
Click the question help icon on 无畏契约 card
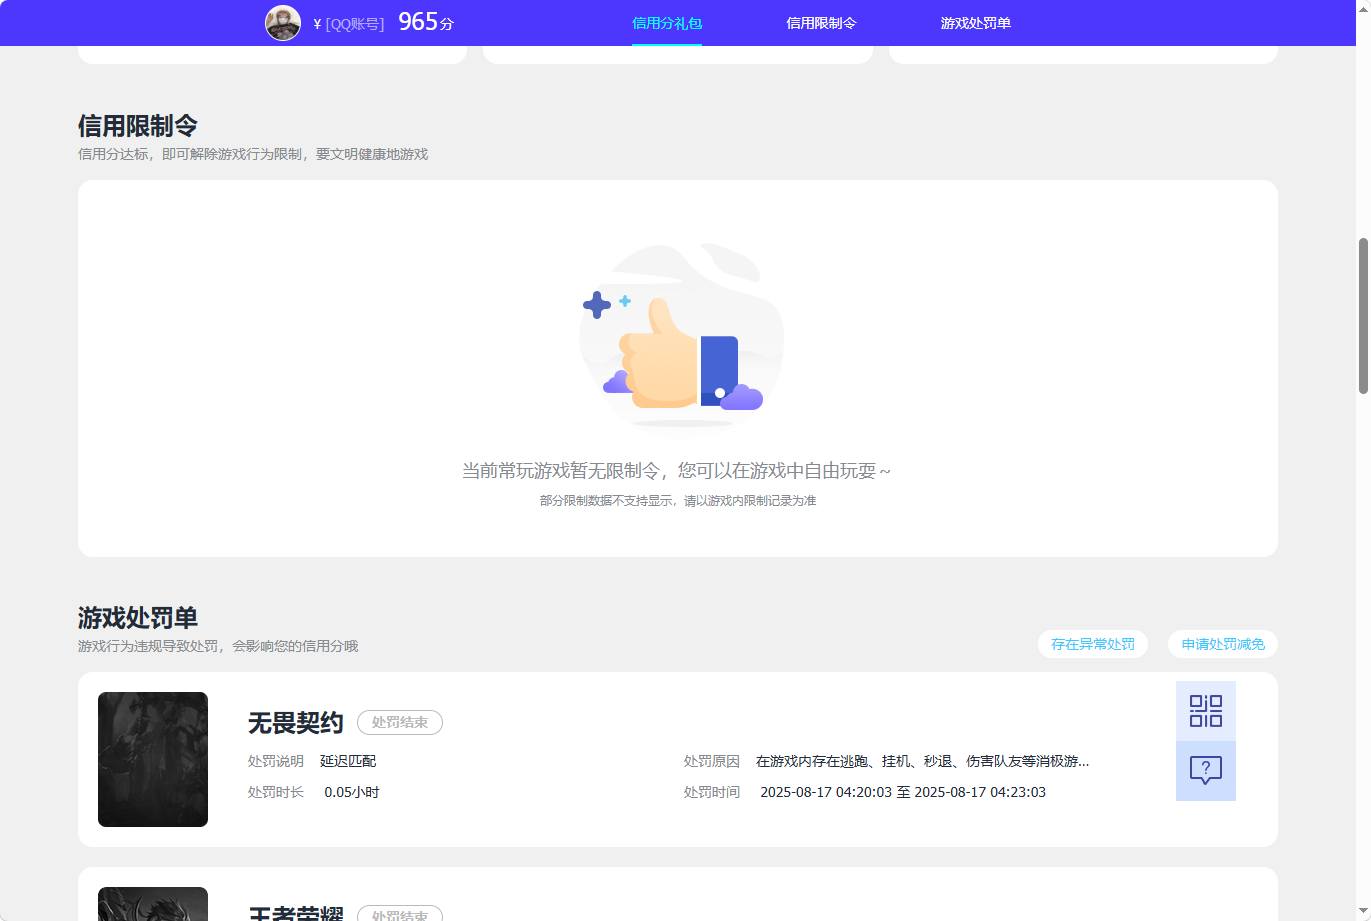point(1206,771)
